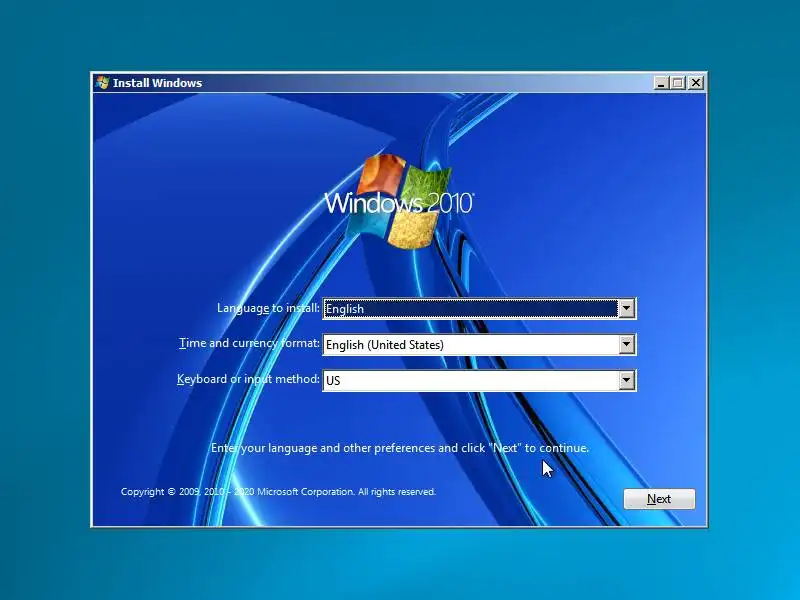The height and width of the screenshot is (600, 800).
Task: Close the Install Windows dialog
Action: click(x=695, y=83)
